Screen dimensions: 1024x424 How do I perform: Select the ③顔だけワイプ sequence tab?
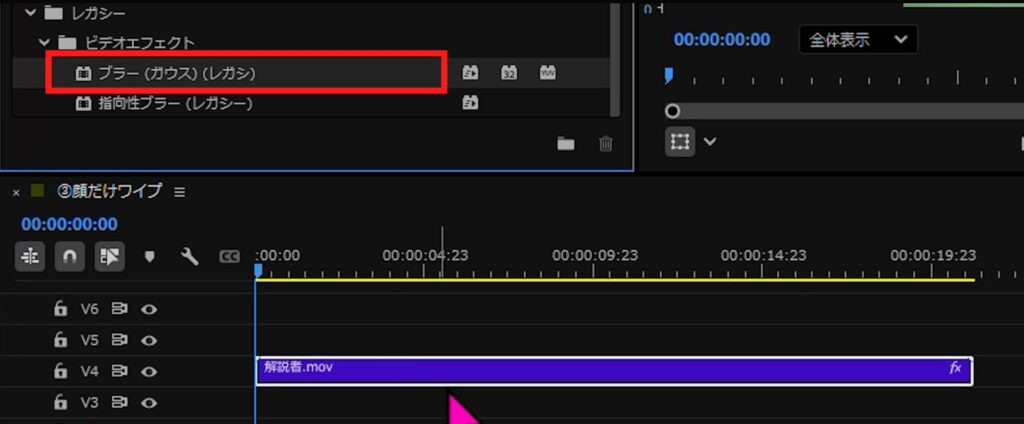click(x=109, y=191)
